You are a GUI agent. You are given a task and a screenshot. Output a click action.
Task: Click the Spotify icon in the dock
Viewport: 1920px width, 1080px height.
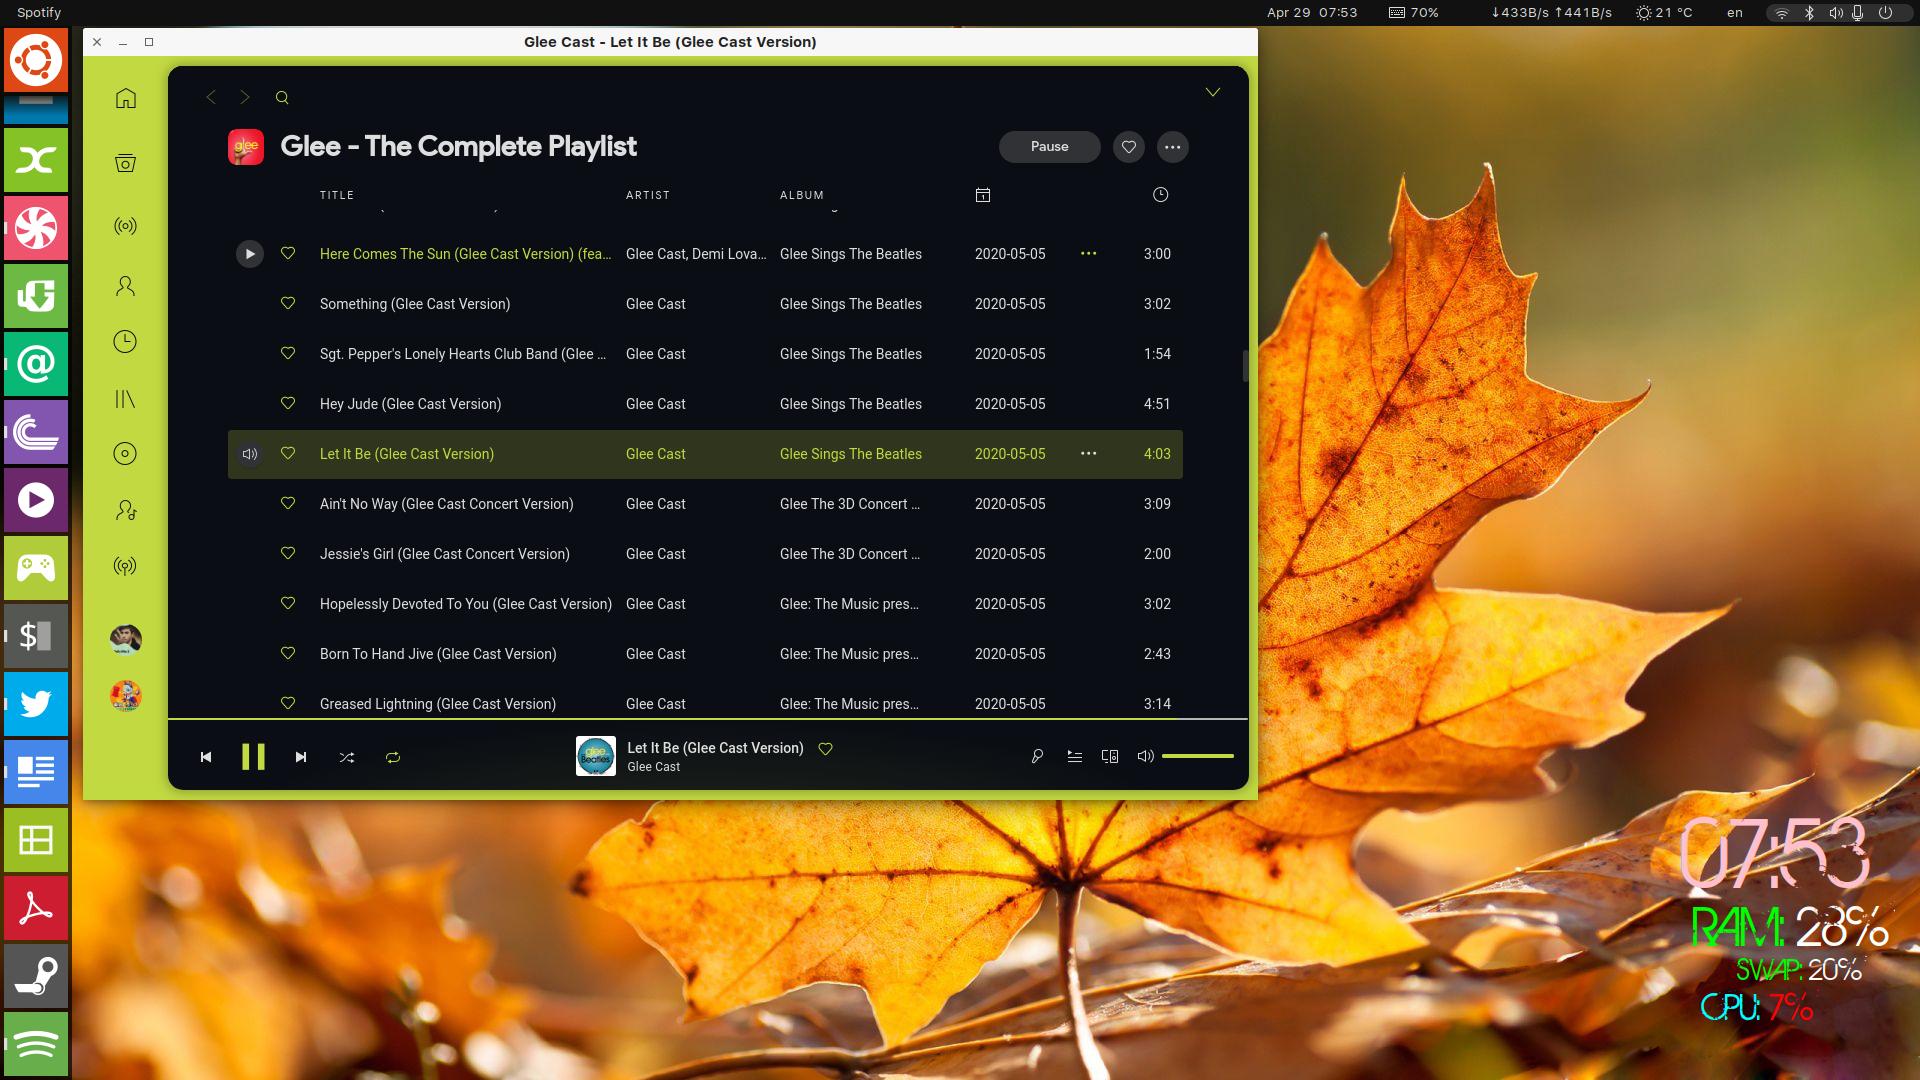click(36, 1044)
